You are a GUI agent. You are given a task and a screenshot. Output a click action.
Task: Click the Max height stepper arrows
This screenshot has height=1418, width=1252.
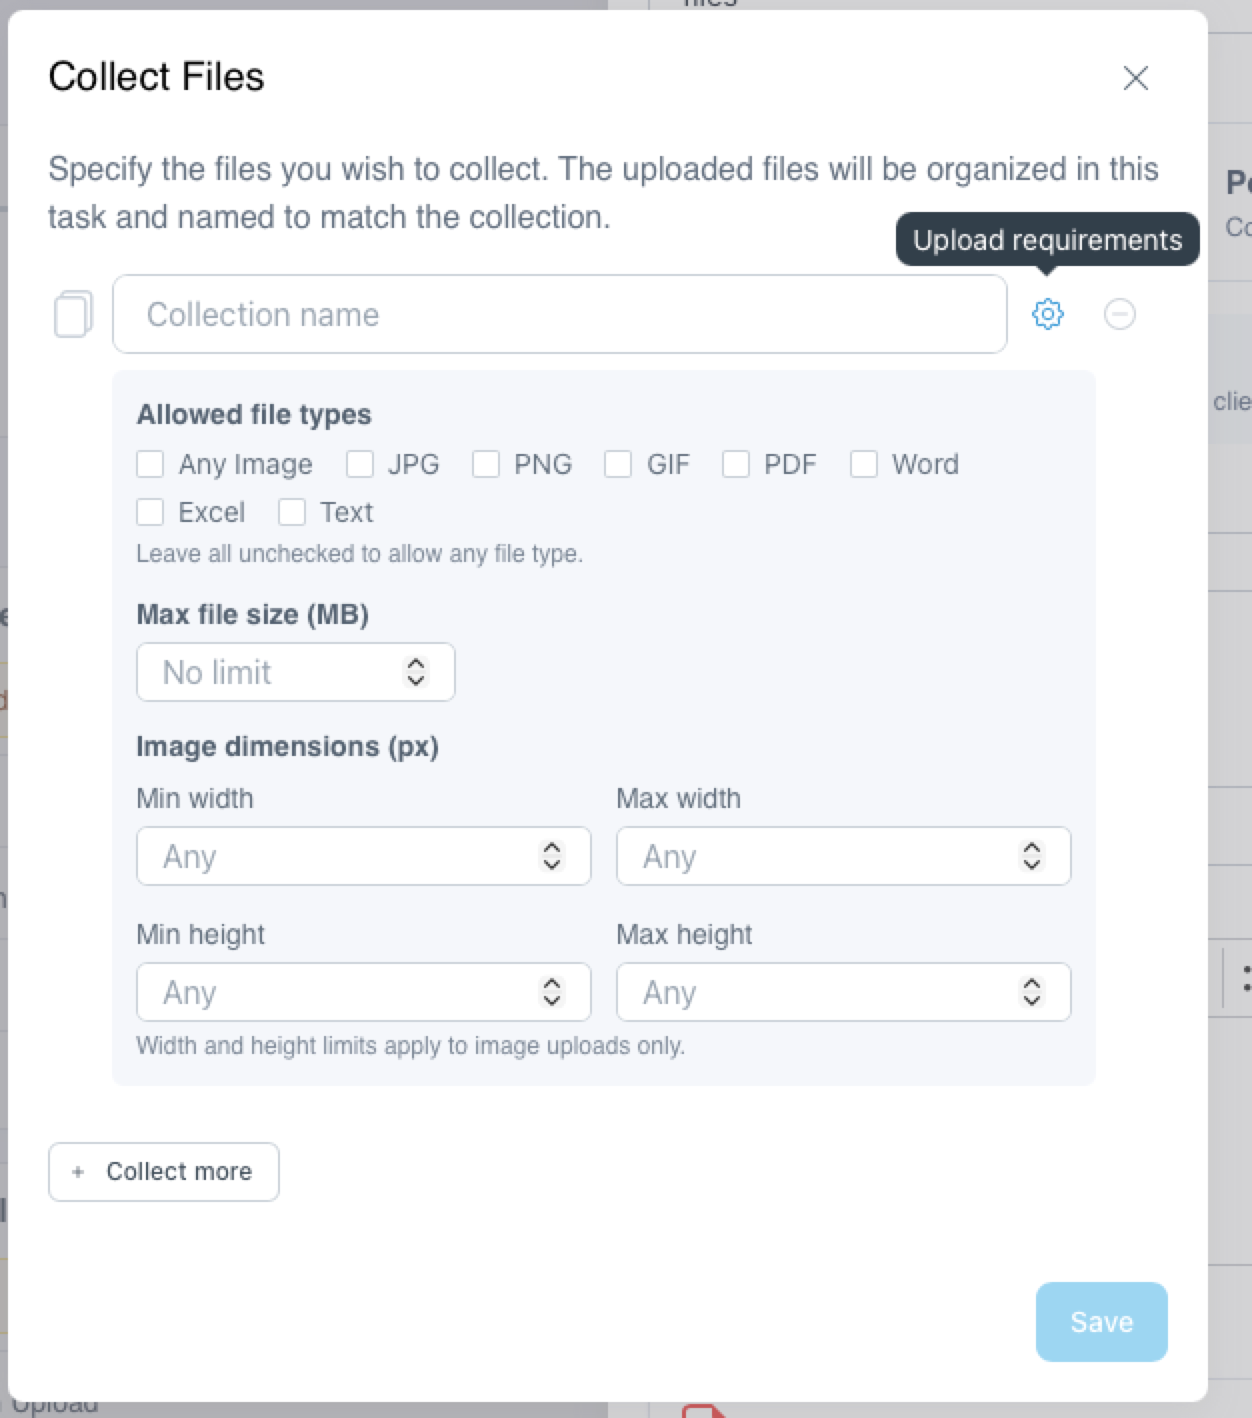point(1032,992)
